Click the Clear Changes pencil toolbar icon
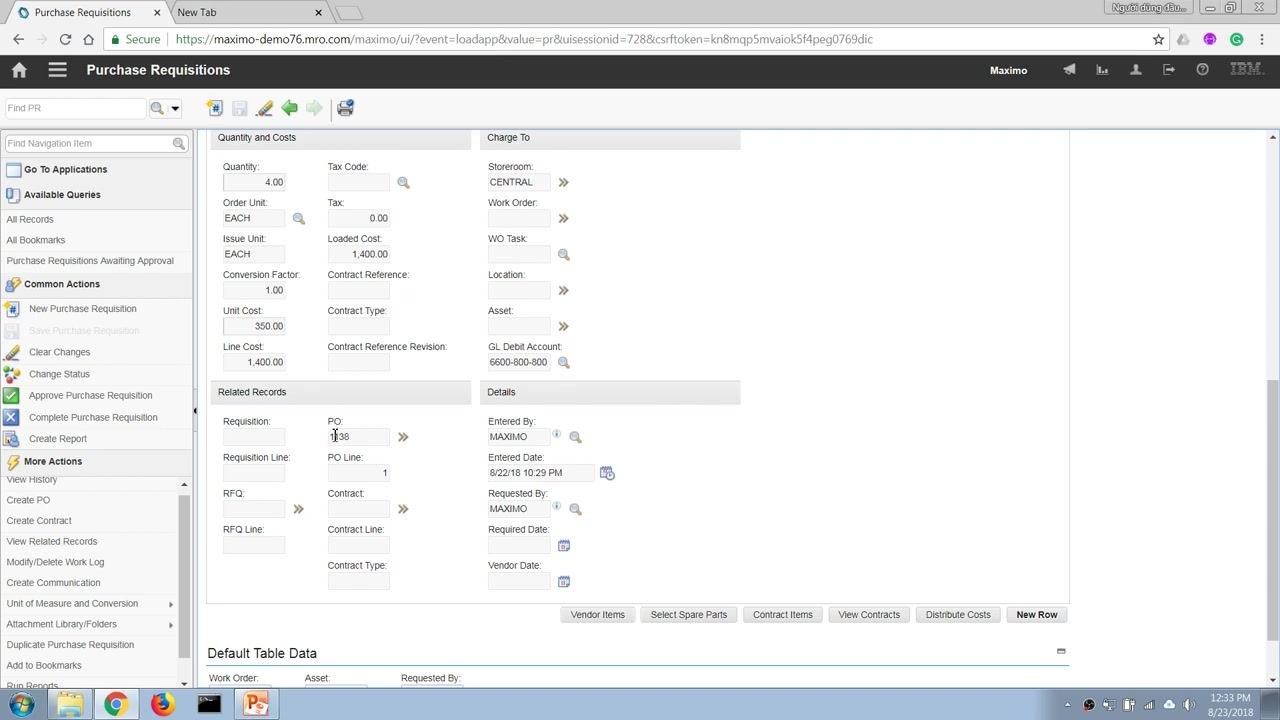 tap(264, 108)
